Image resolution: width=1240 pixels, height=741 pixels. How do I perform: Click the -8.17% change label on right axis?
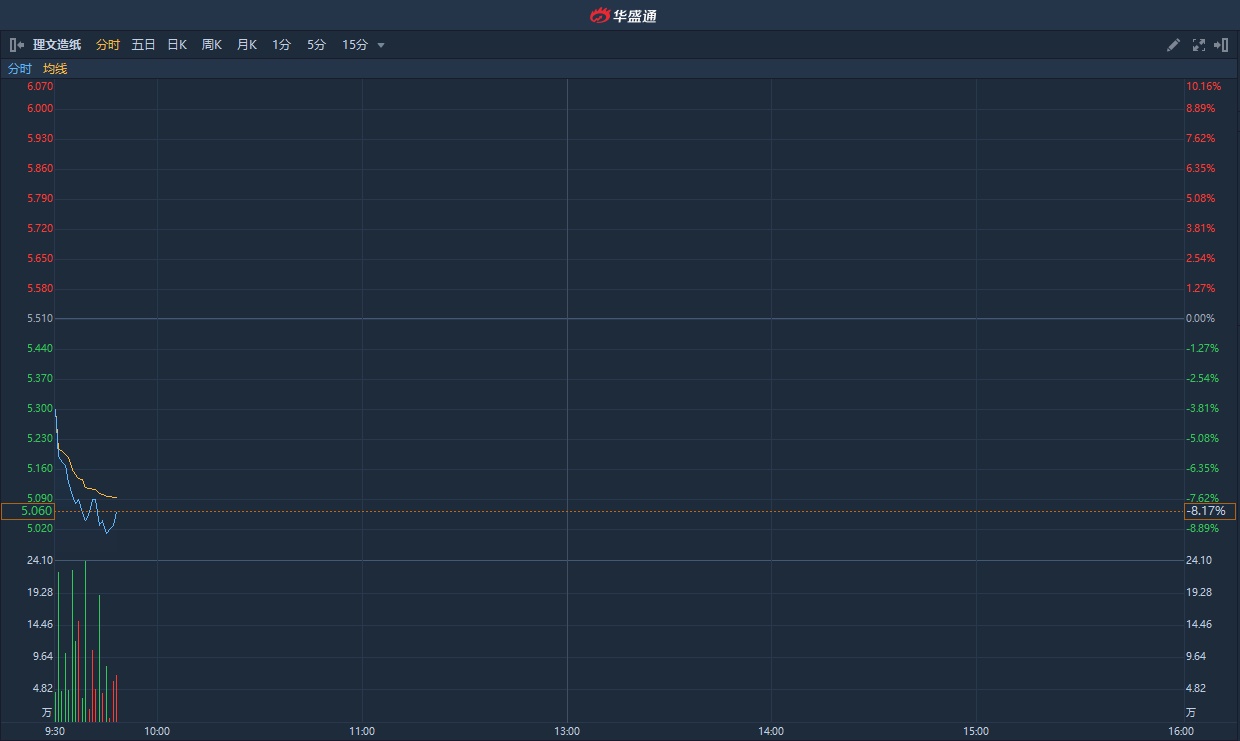(1210, 511)
